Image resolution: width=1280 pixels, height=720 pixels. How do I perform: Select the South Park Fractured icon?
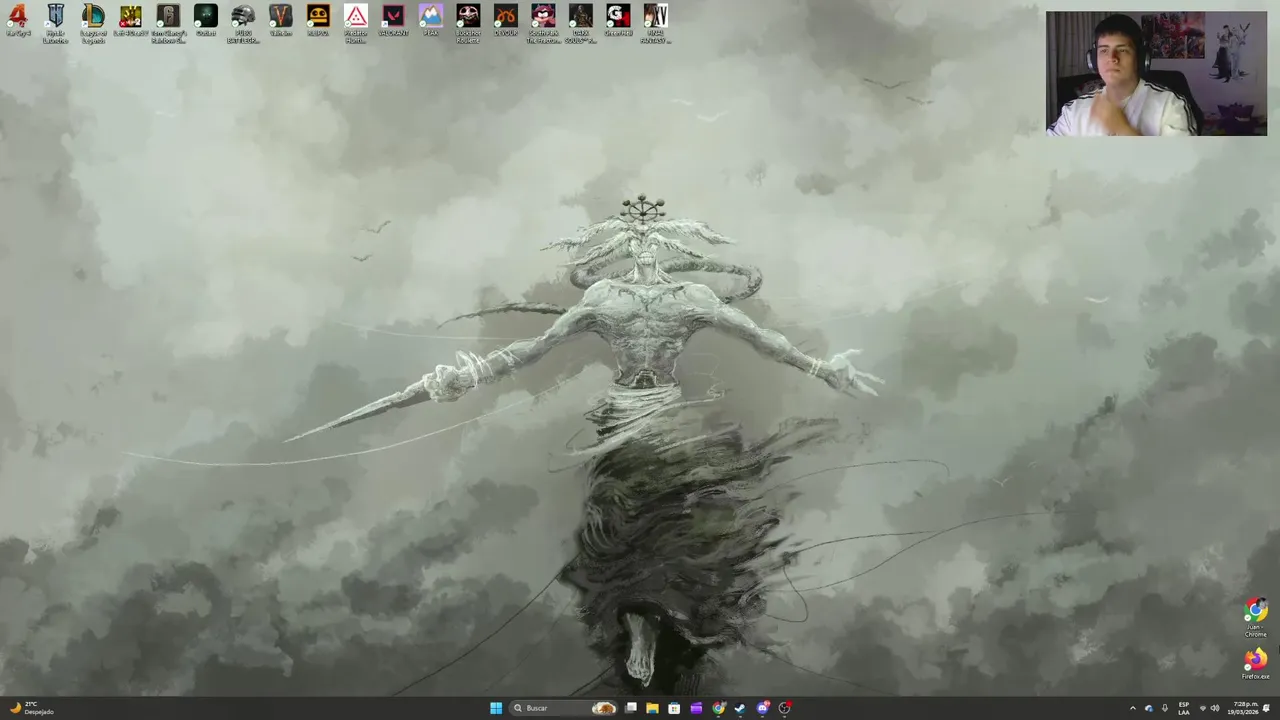tap(543, 23)
